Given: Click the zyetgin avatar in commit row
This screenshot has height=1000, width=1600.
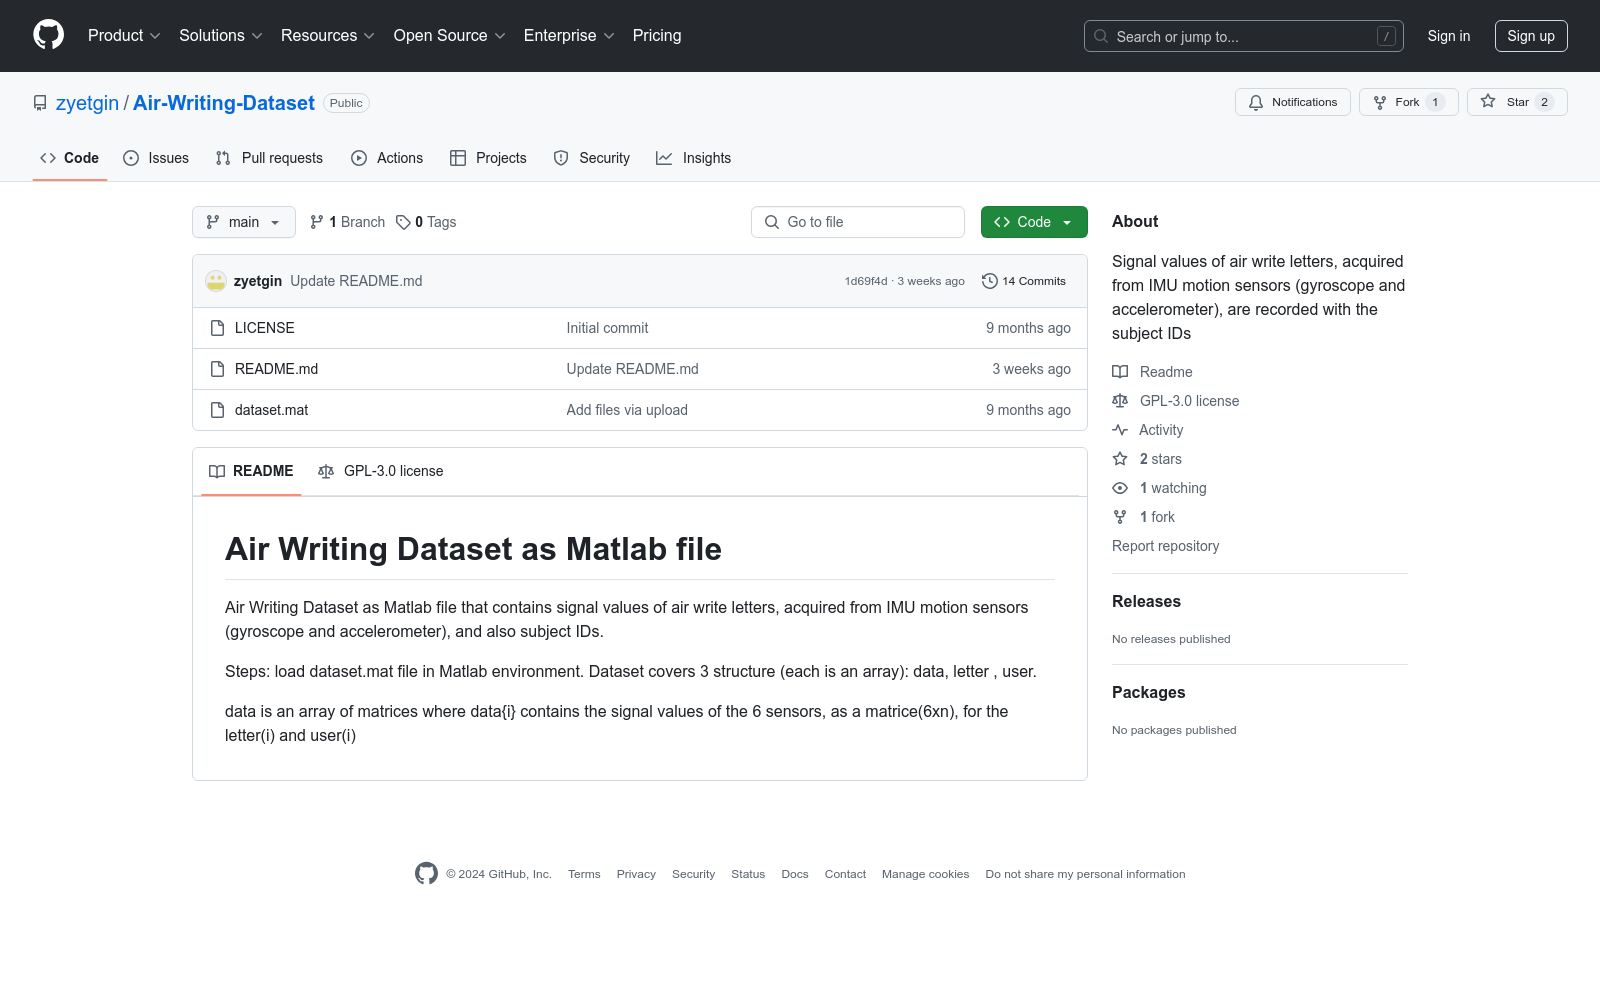Looking at the screenshot, I should pos(216,281).
